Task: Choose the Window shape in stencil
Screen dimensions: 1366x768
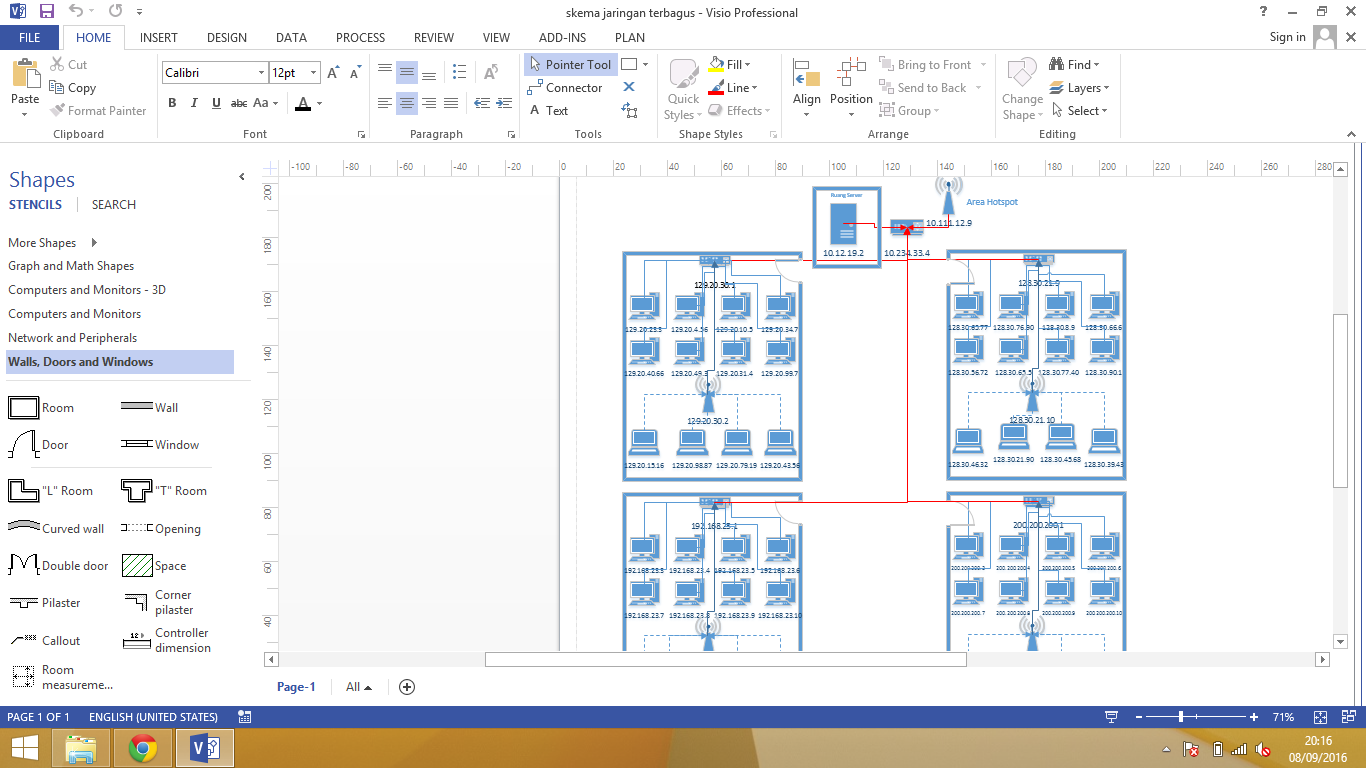Action: point(160,445)
